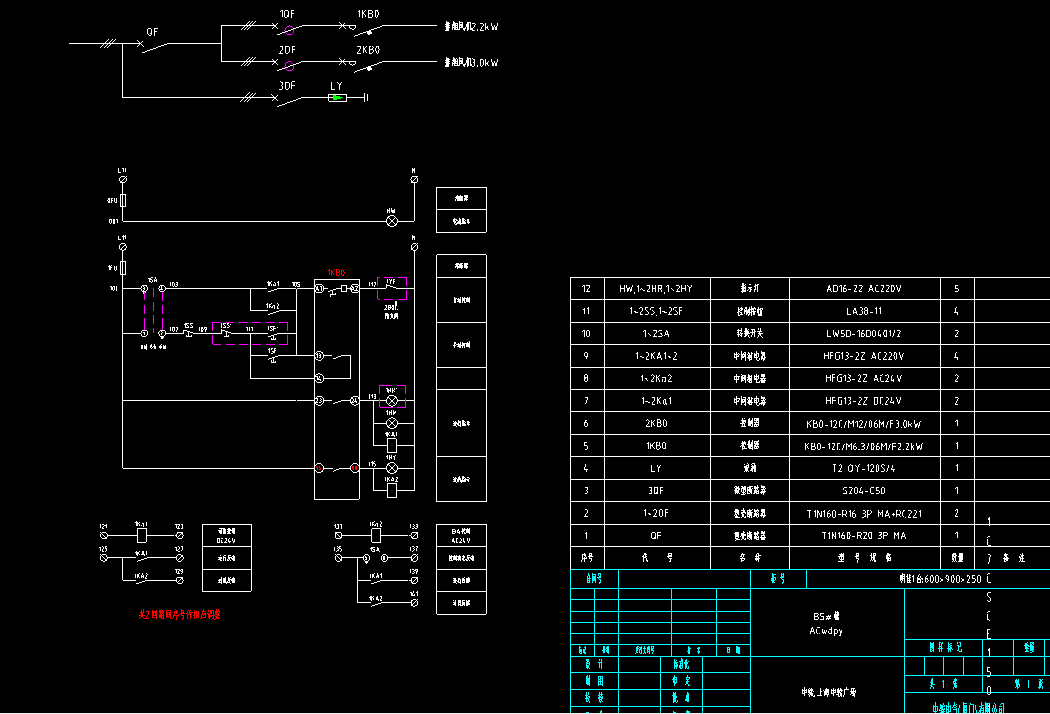Select the T1N160-R20 3P MA cell
This screenshot has height=714, width=1050.
(x=864, y=535)
